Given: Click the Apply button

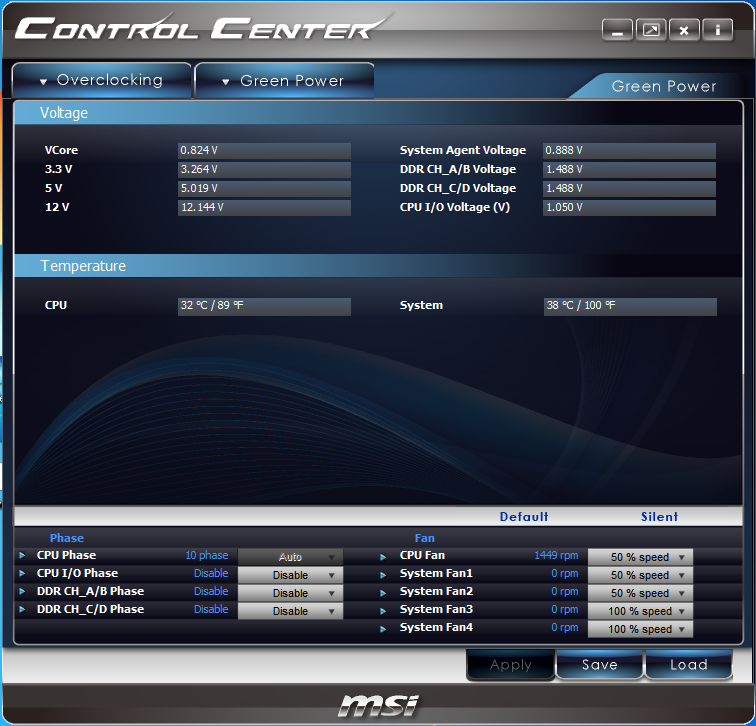Looking at the screenshot, I should click(511, 665).
